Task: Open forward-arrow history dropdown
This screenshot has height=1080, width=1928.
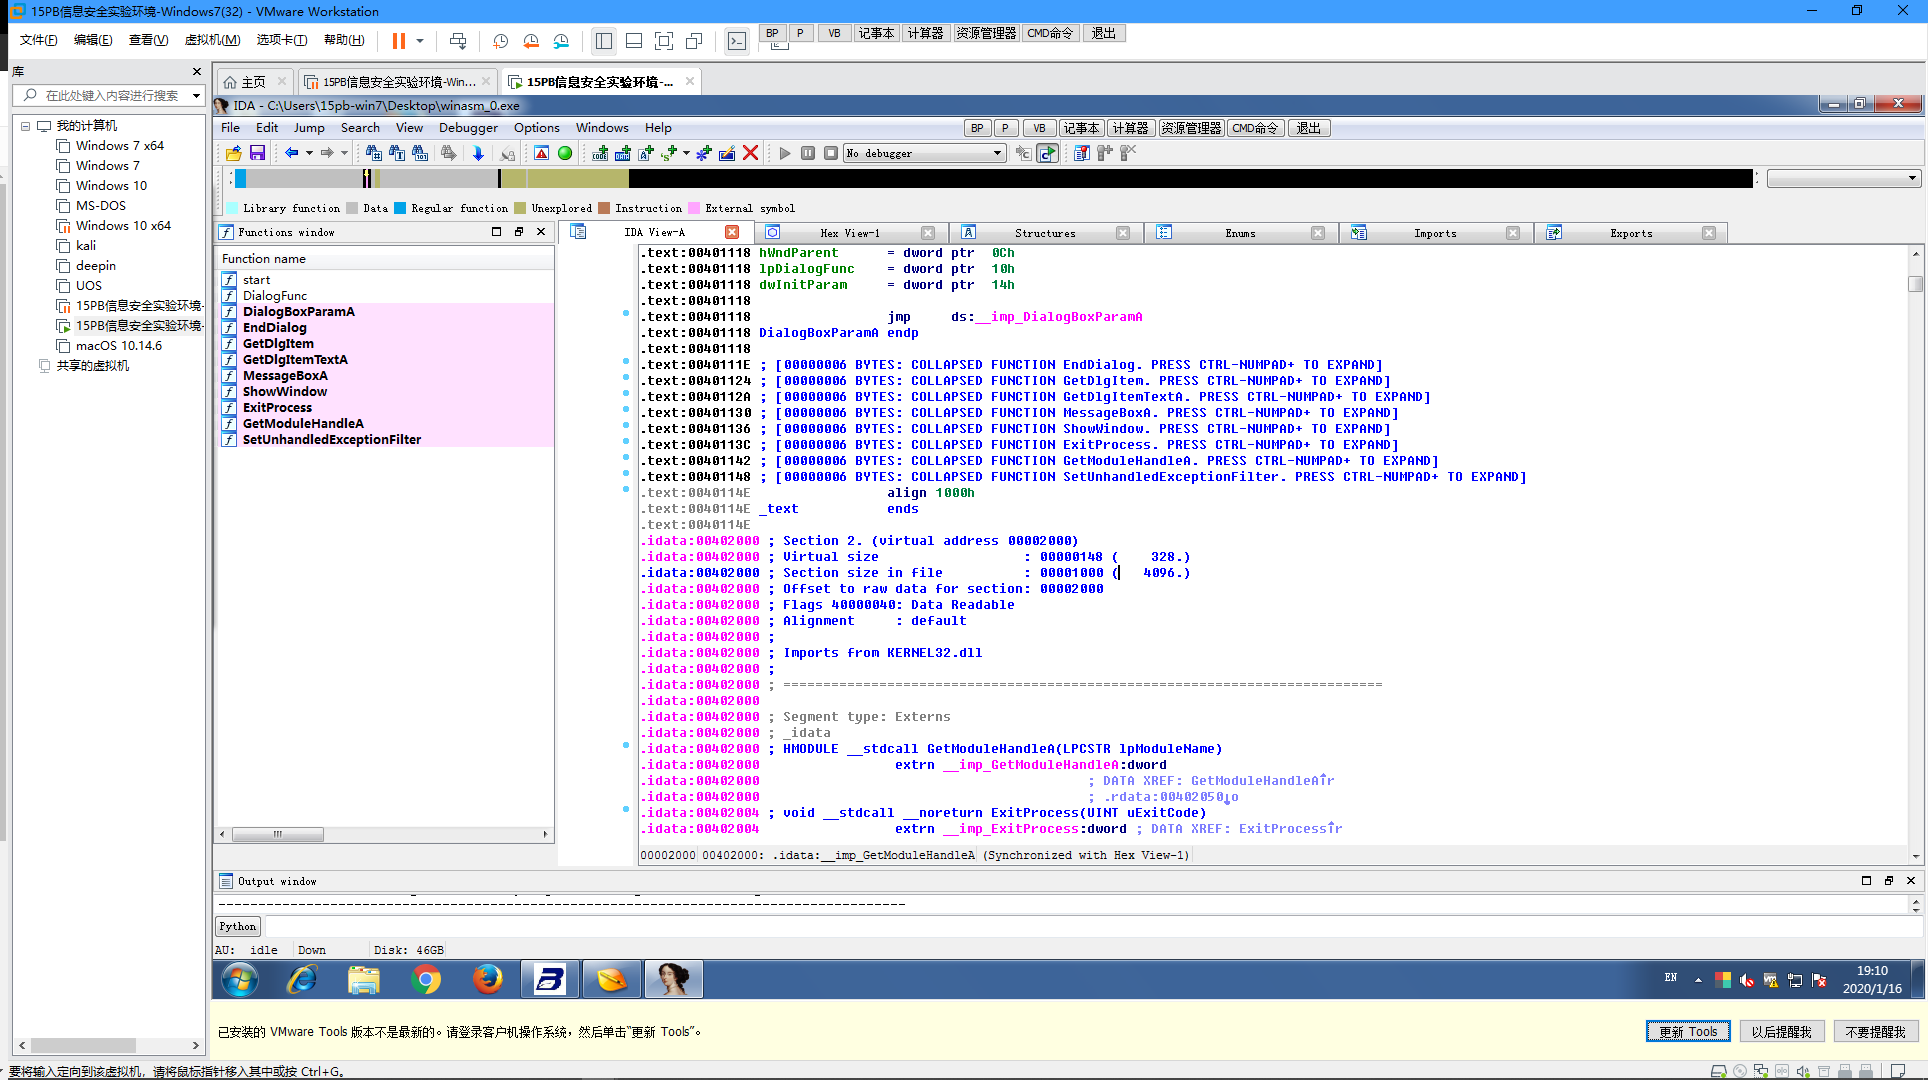Action: tap(344, 153)
